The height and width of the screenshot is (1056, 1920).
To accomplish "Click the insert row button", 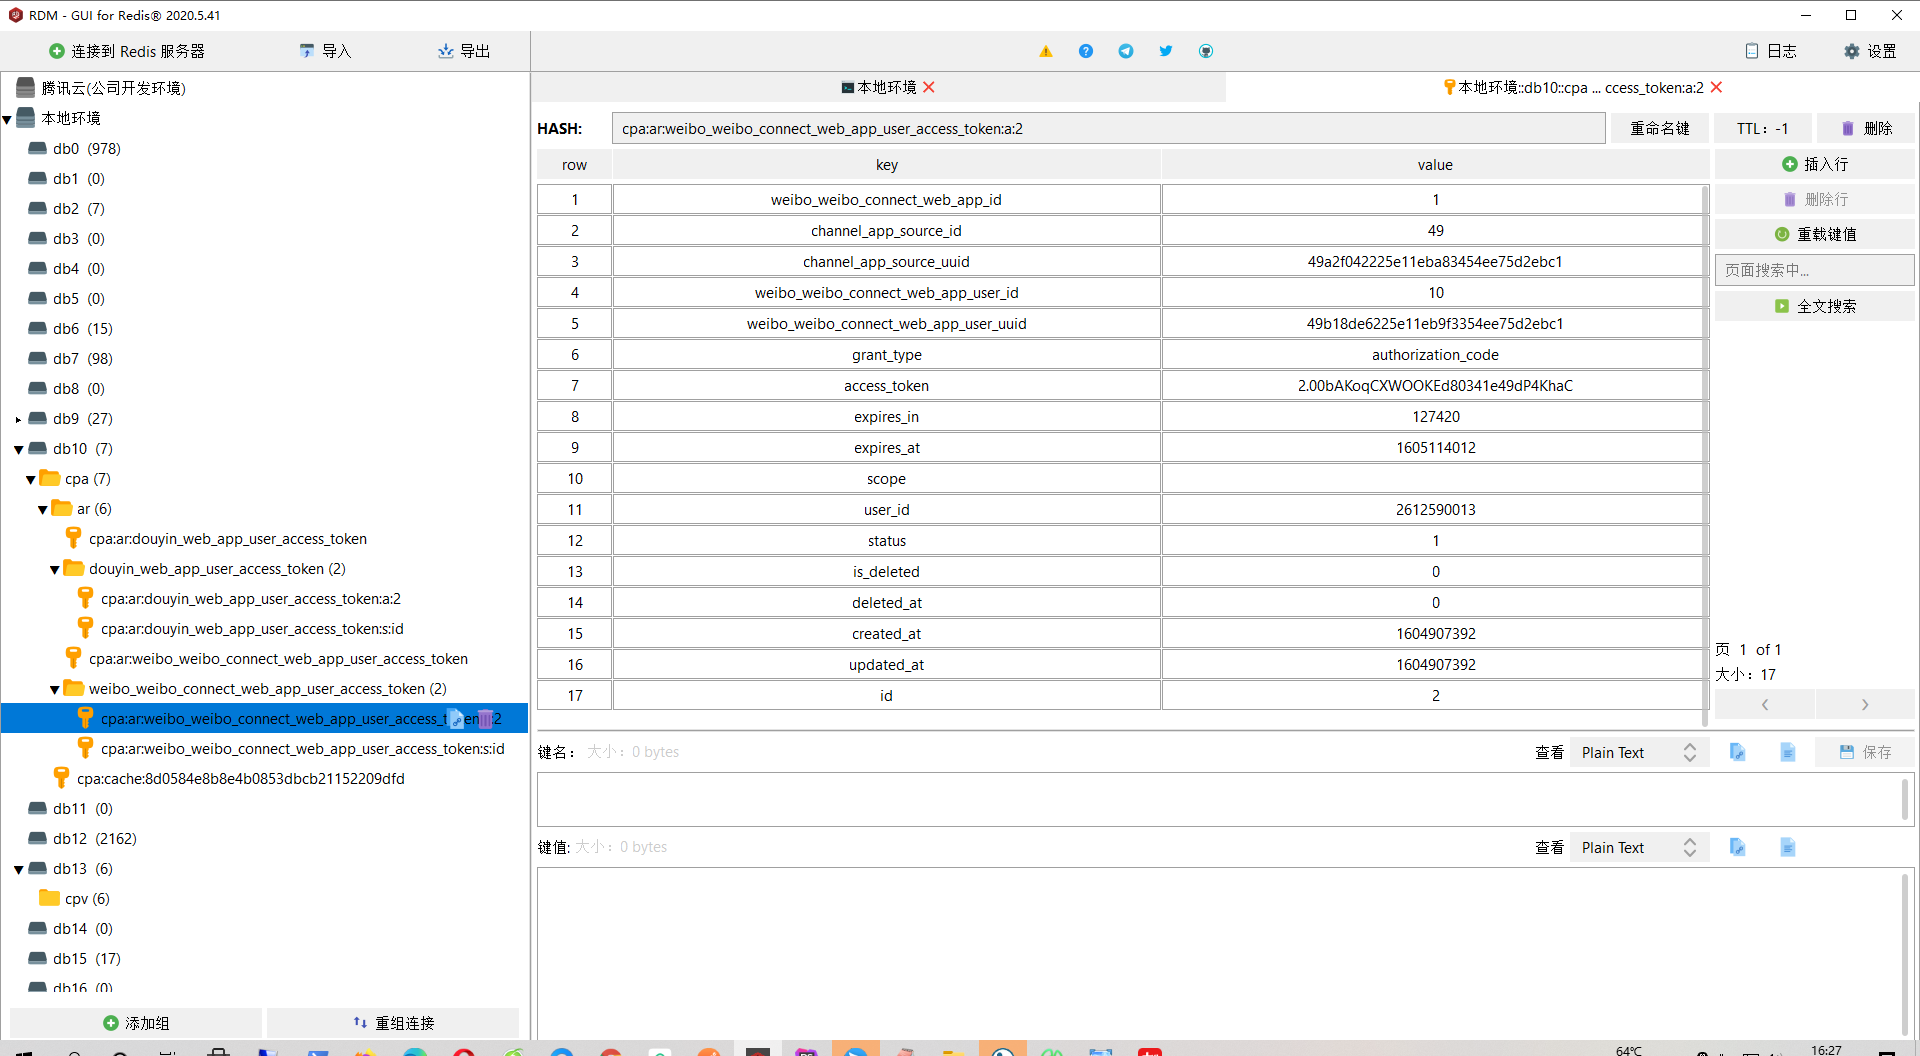I will click(x=1814, y=164).
